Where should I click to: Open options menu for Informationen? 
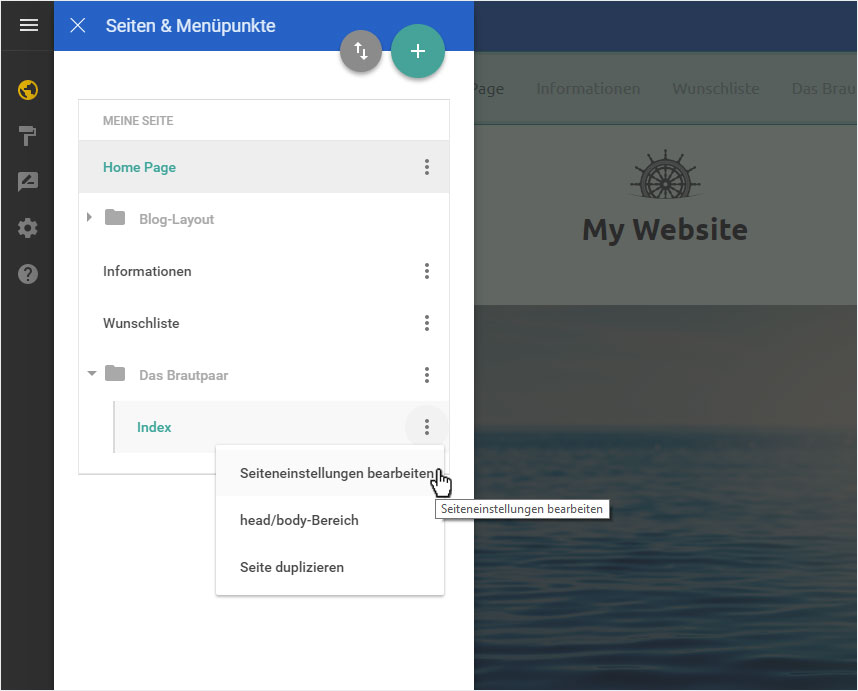point(427,271)
